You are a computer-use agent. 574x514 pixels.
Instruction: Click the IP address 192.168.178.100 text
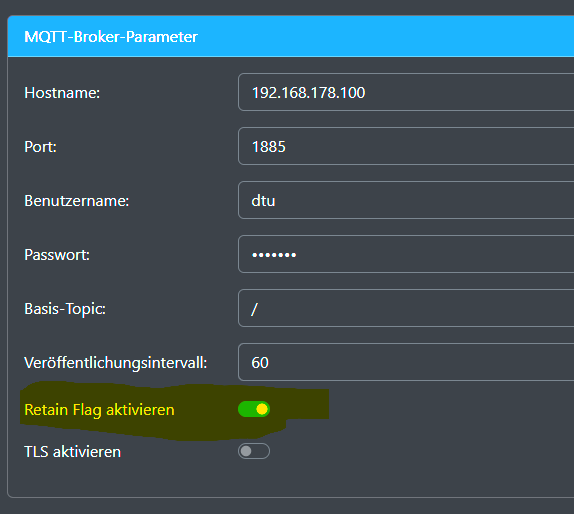(x=308, y=93)
